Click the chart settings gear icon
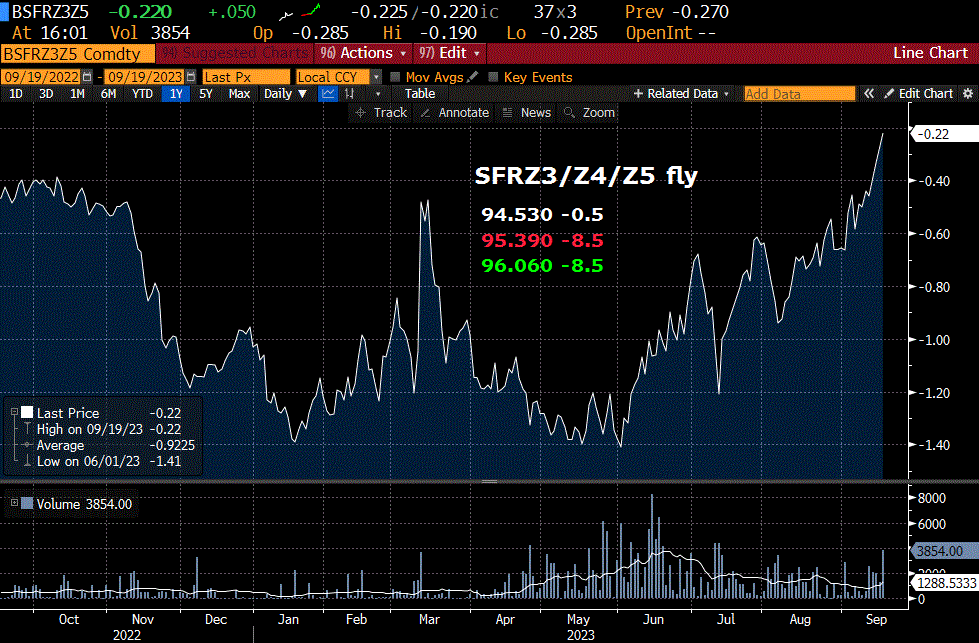979x643 pixels. click(968, 94)
